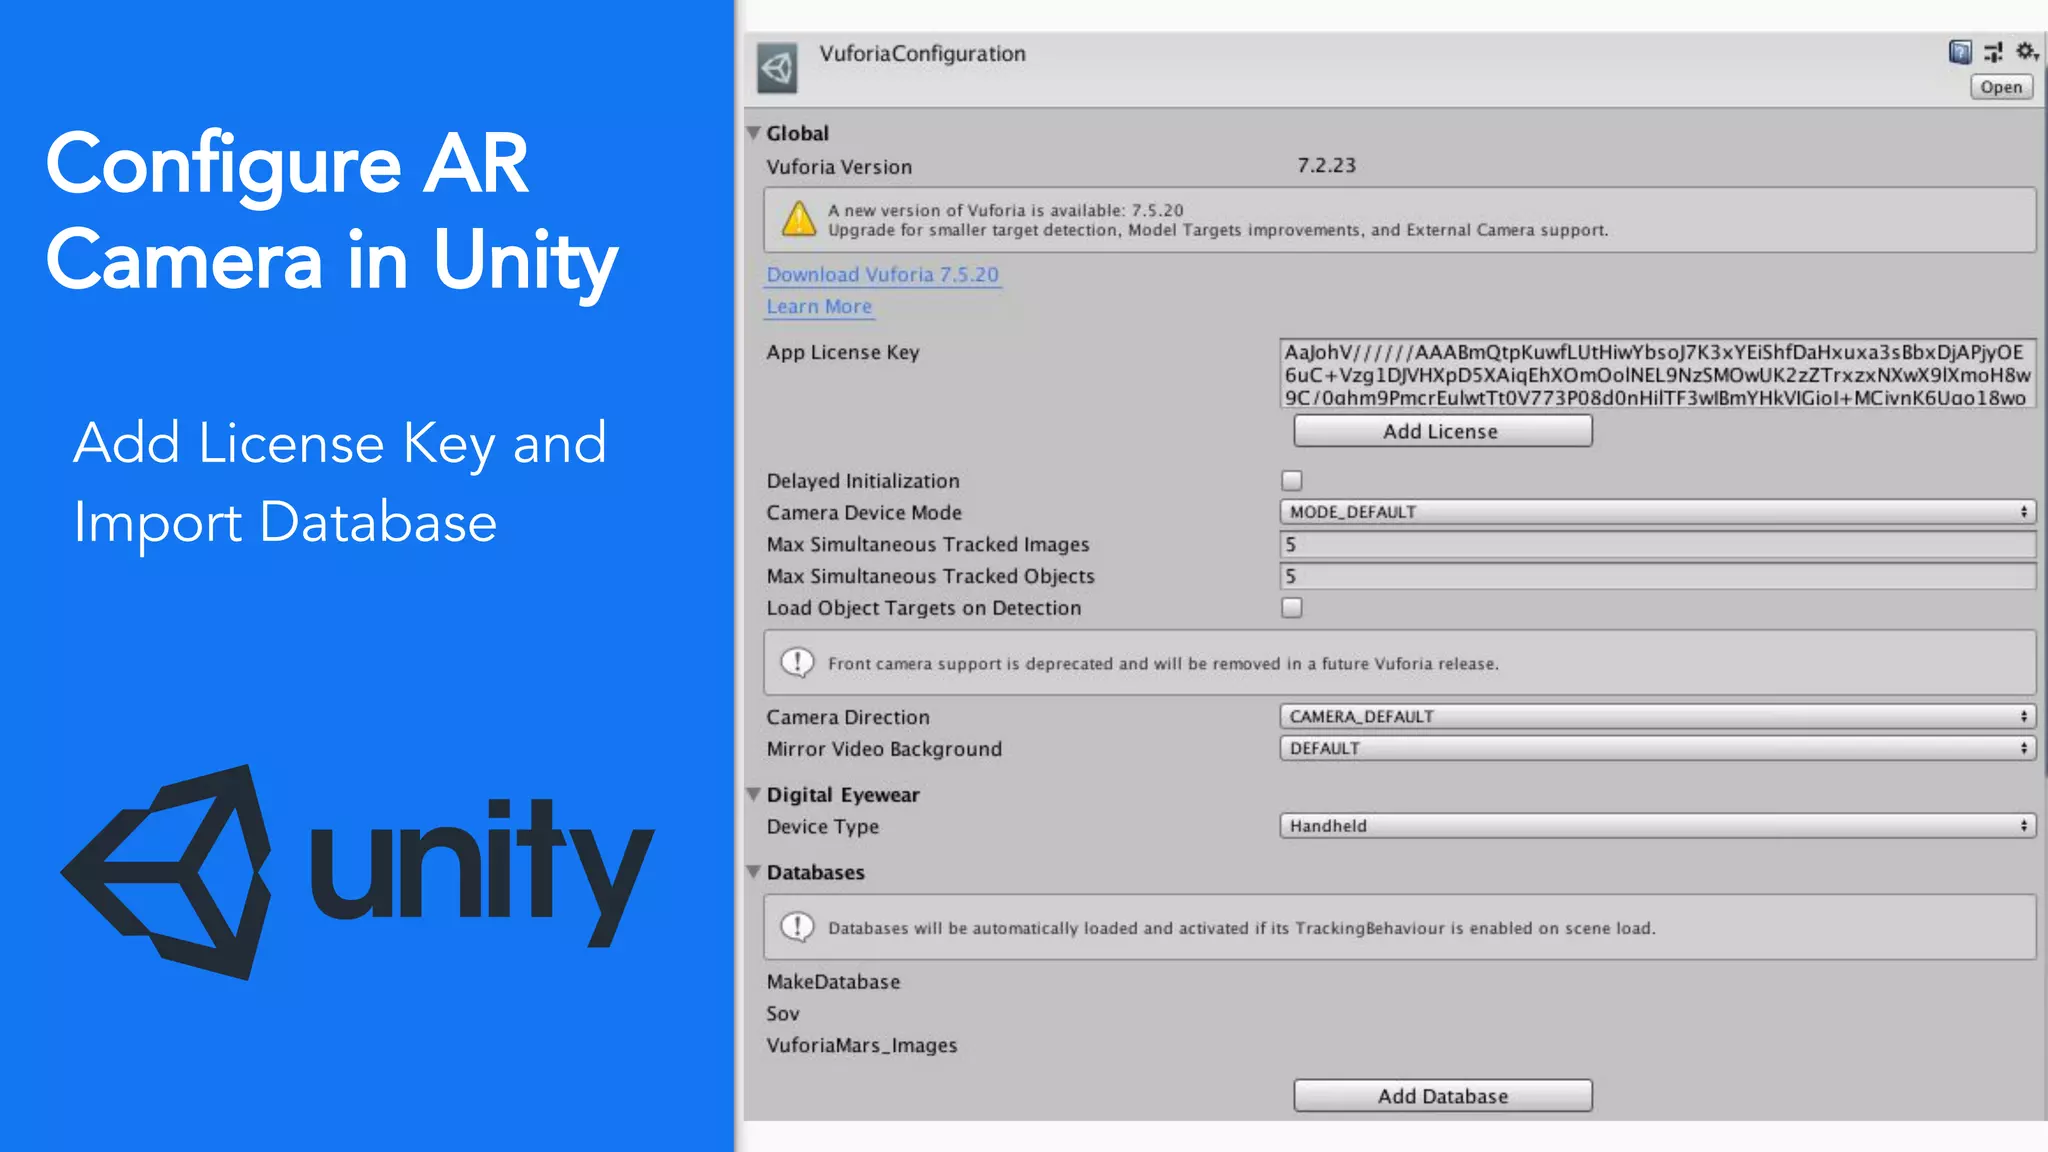Open the Download Vuforia 7.5.20 link
The height and width of the screenshot is (1152, 2048).
pos(883,275)
